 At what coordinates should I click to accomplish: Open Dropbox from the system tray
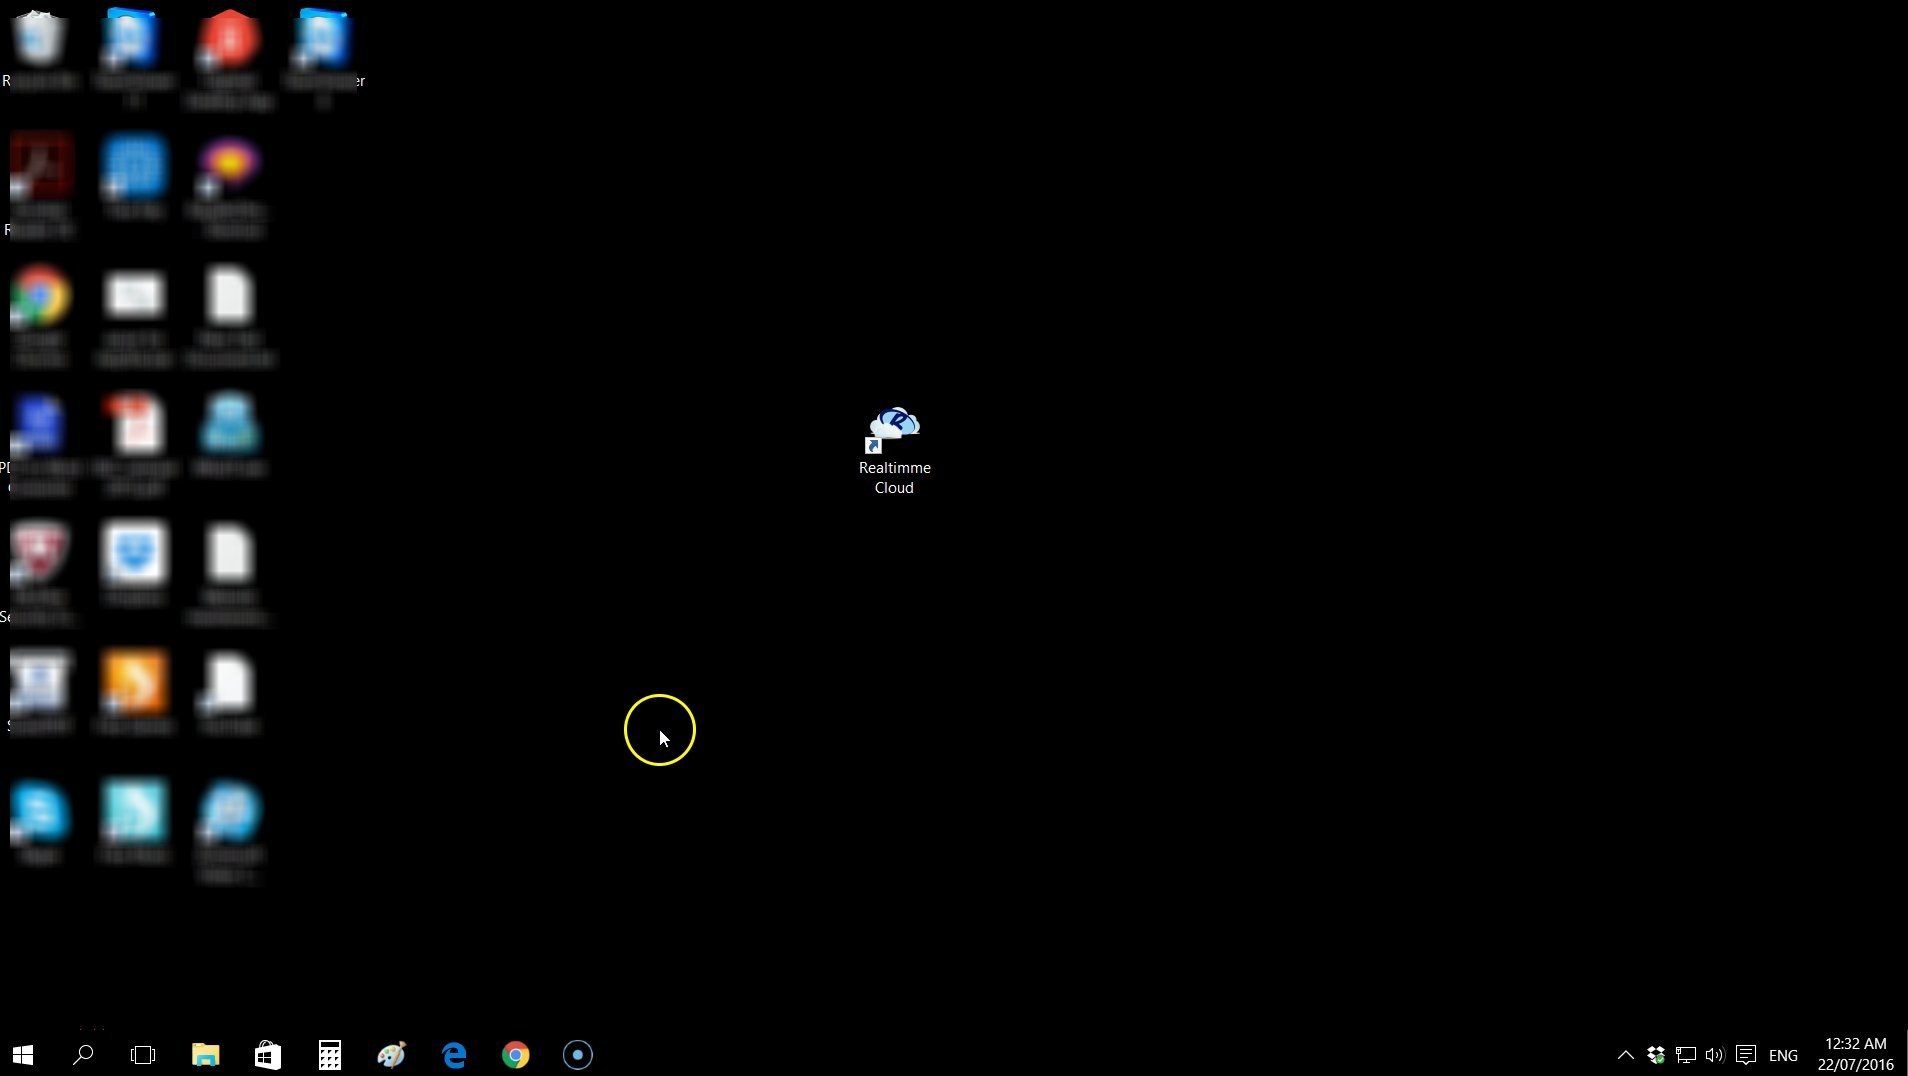pos(1657,1054)
